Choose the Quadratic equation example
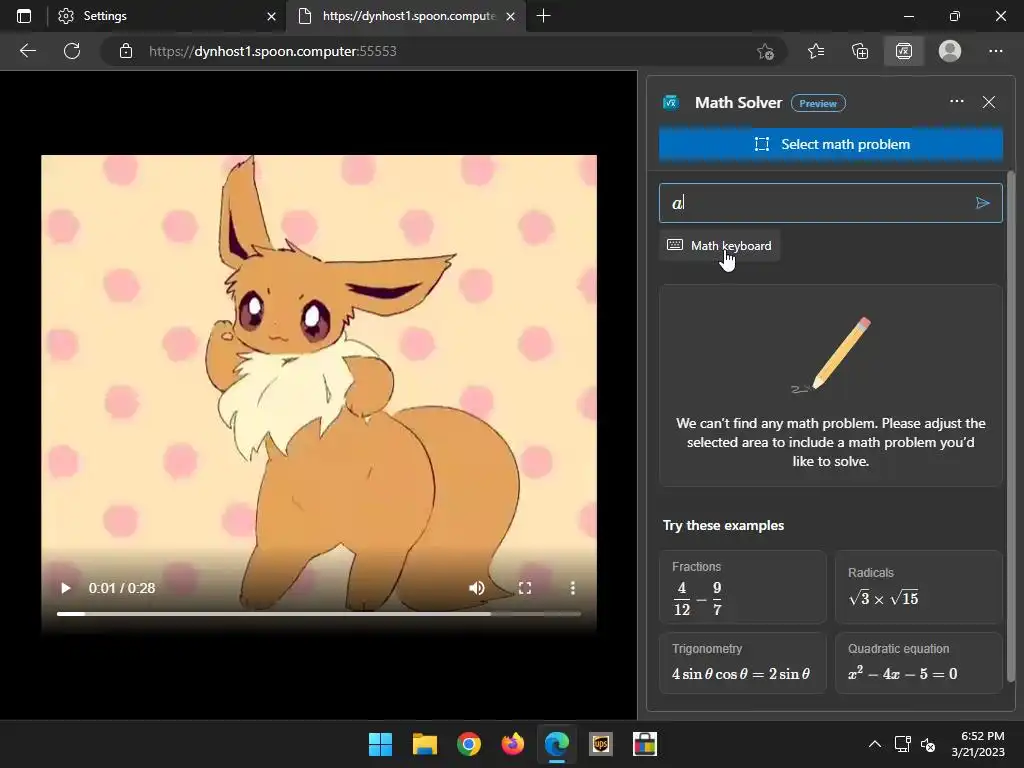The image size is (1024, 768). point(918,662)
